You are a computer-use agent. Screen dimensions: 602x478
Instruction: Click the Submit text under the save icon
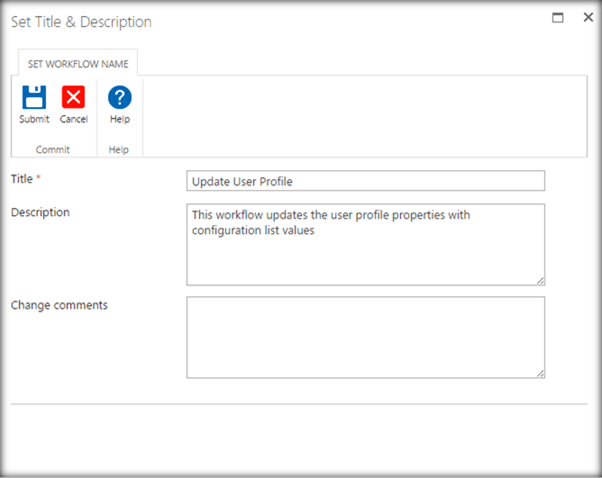pyautogui.click(x=34, y=119)
